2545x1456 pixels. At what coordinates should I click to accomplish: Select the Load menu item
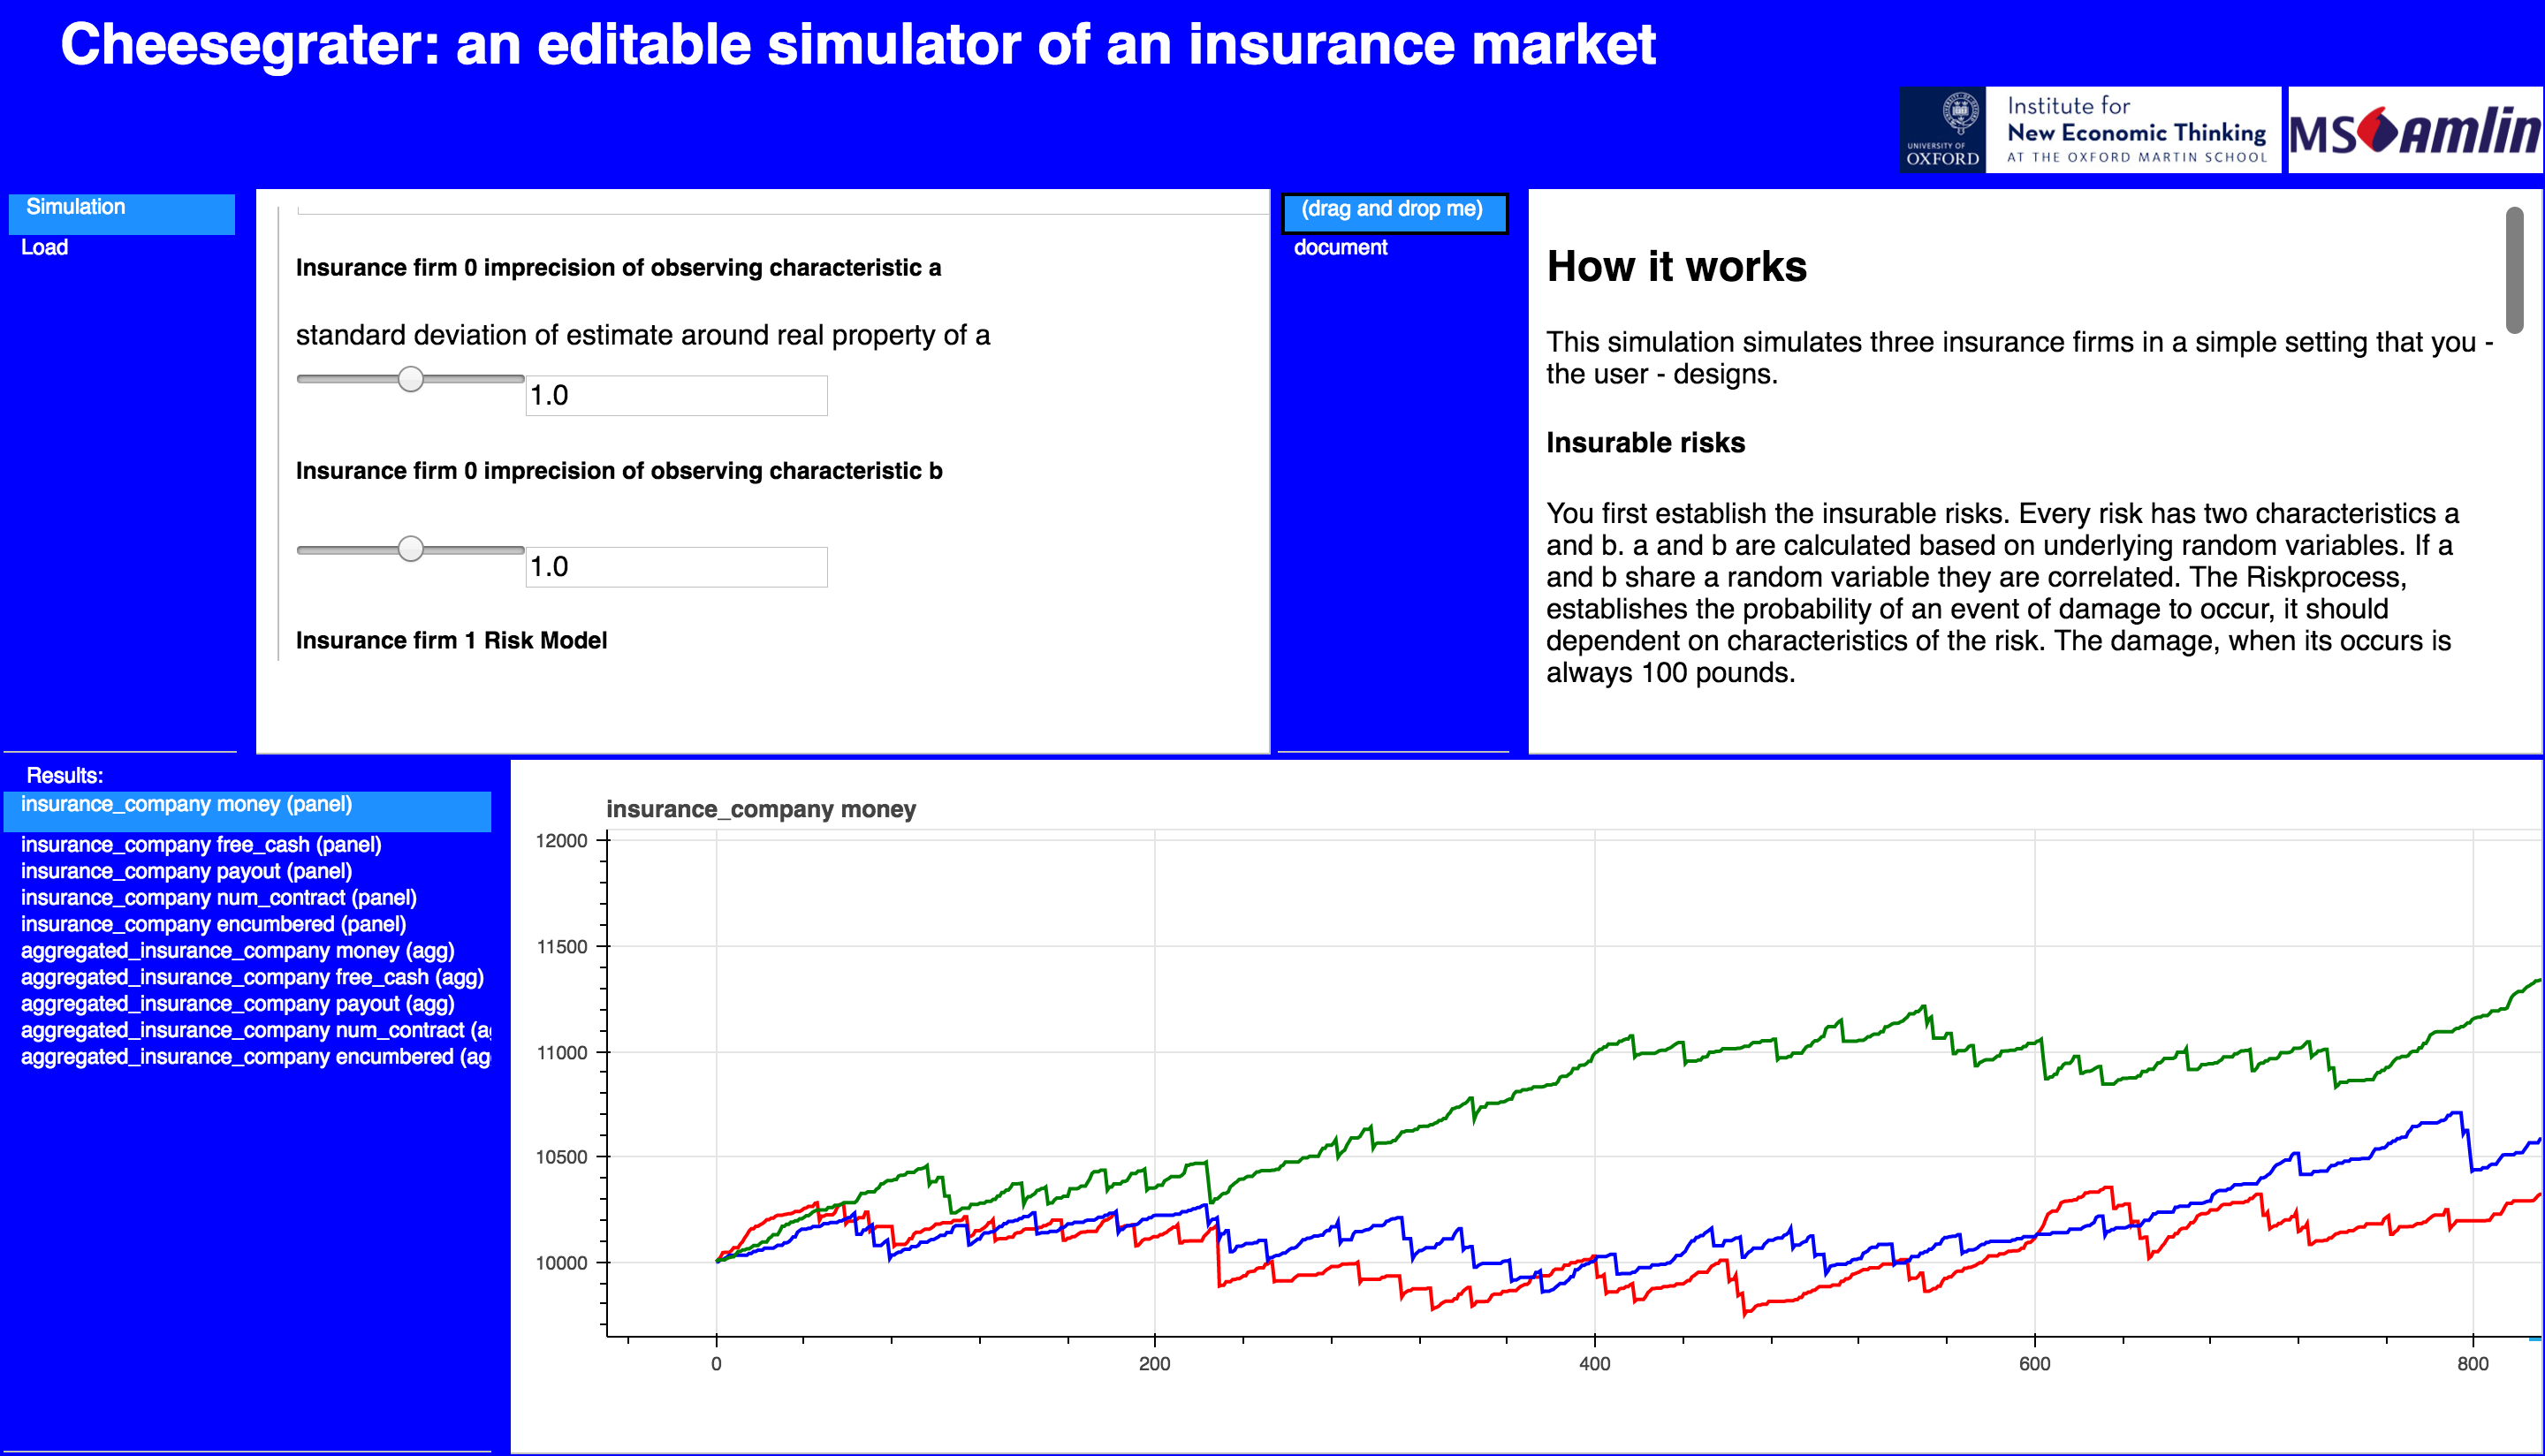click(x=45, y=247)
